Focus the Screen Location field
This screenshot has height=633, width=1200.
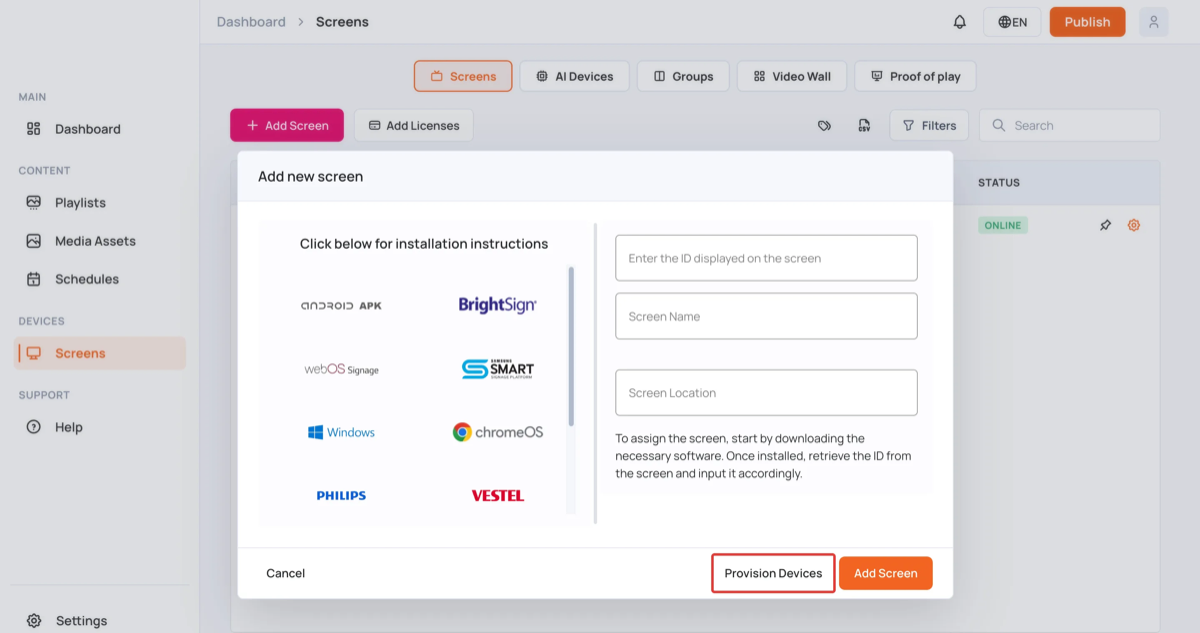coord(766,393)
